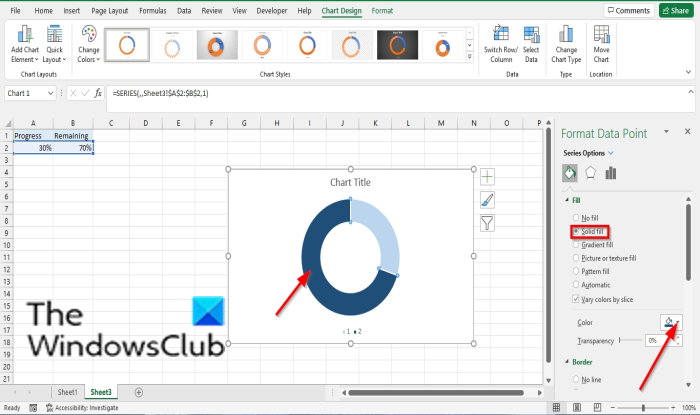The width and height of the screenshot is (700, 415).
Task: Adjust the Transparency slider
Action: pos(630,340)
